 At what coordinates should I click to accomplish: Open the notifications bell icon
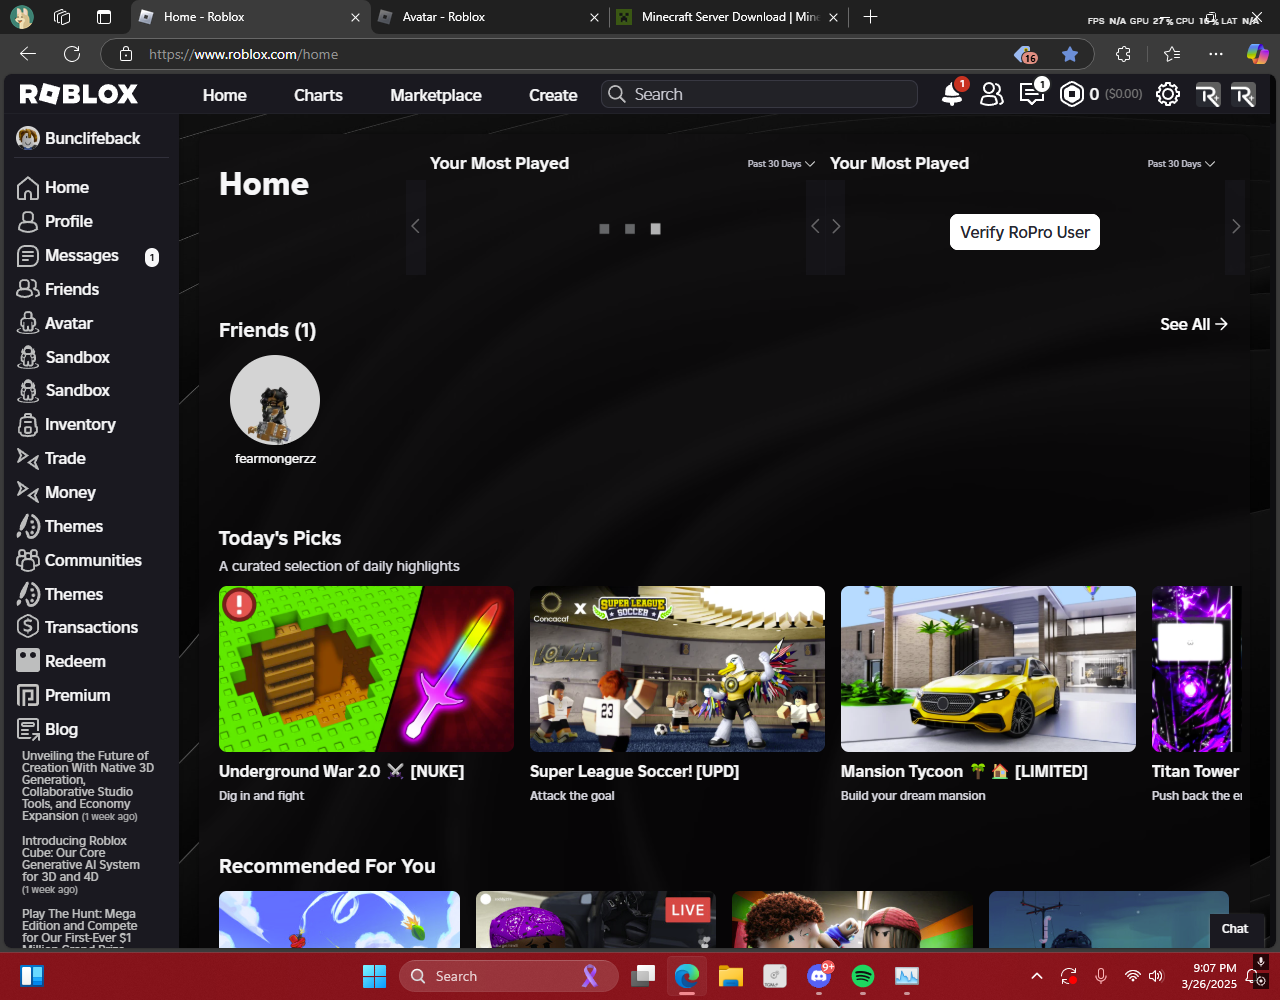952,94
